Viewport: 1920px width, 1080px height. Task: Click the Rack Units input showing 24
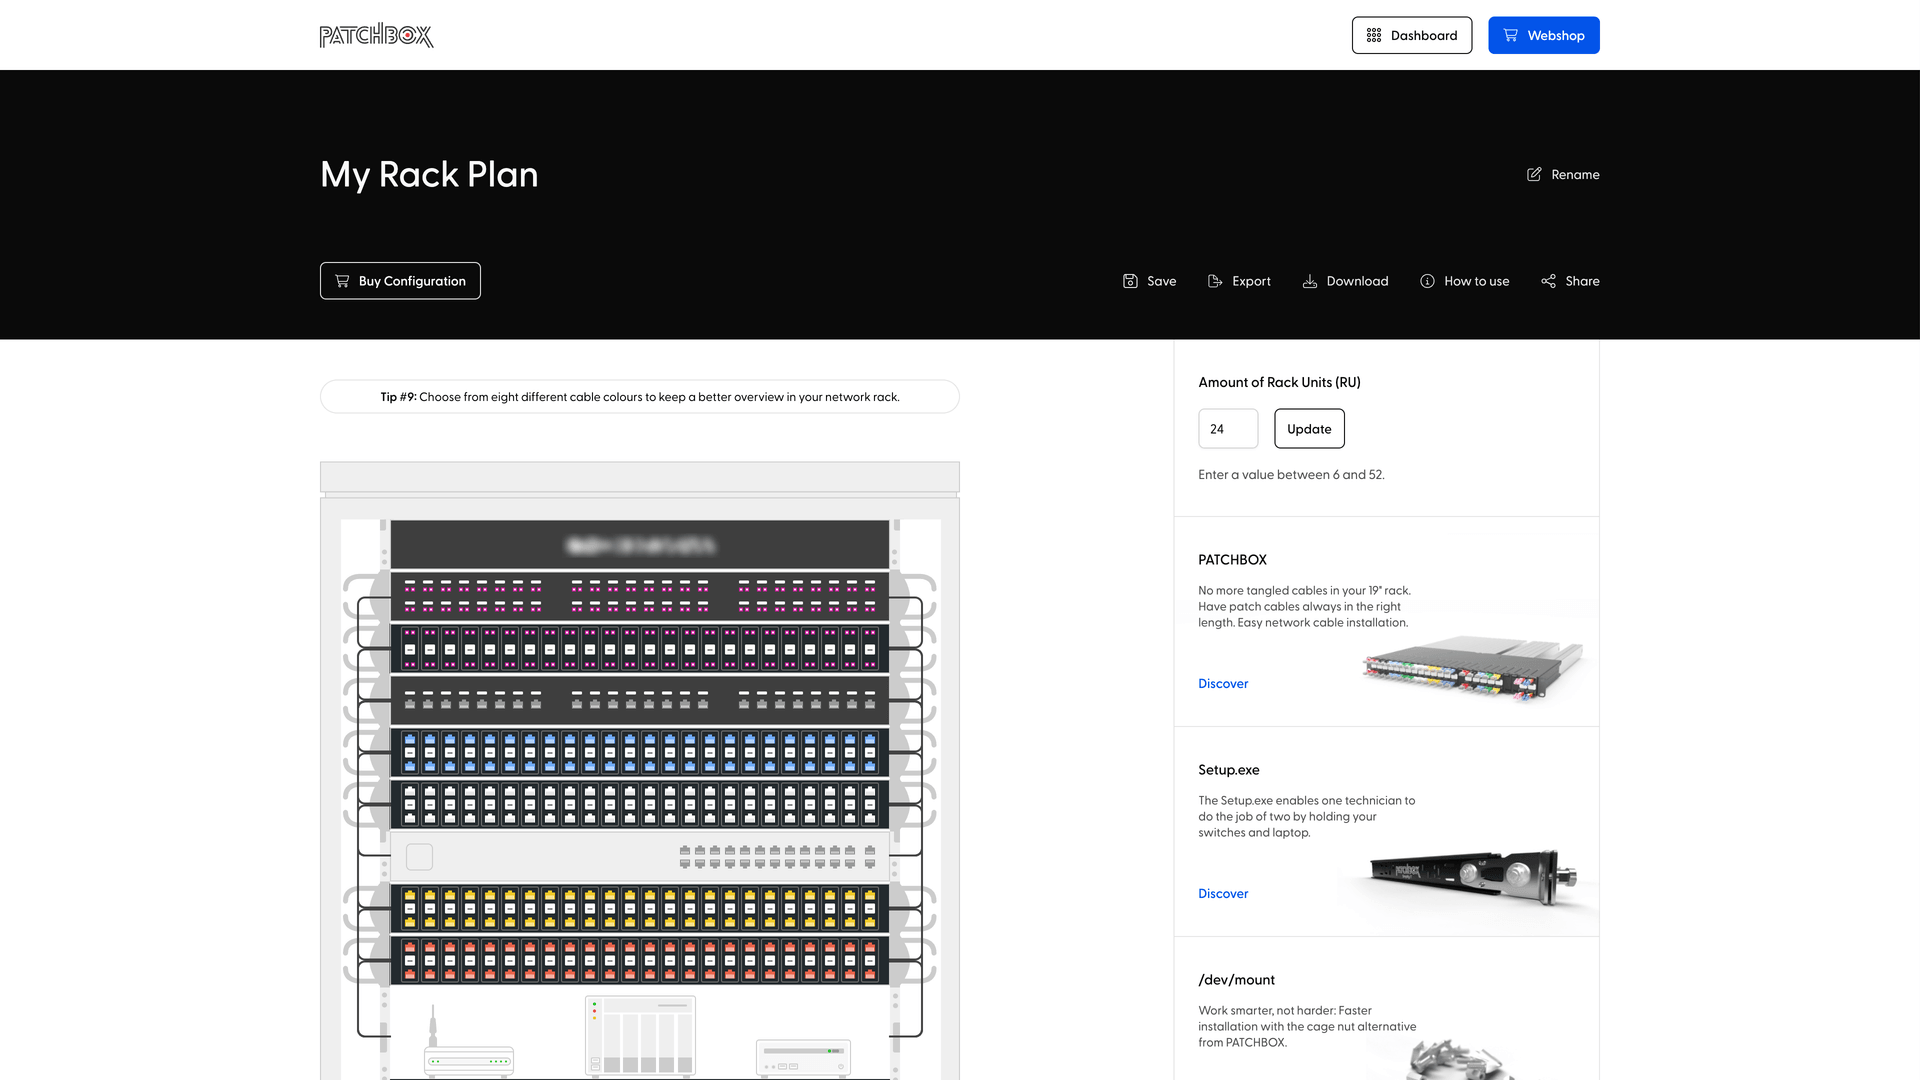(x=1228, y=428)
